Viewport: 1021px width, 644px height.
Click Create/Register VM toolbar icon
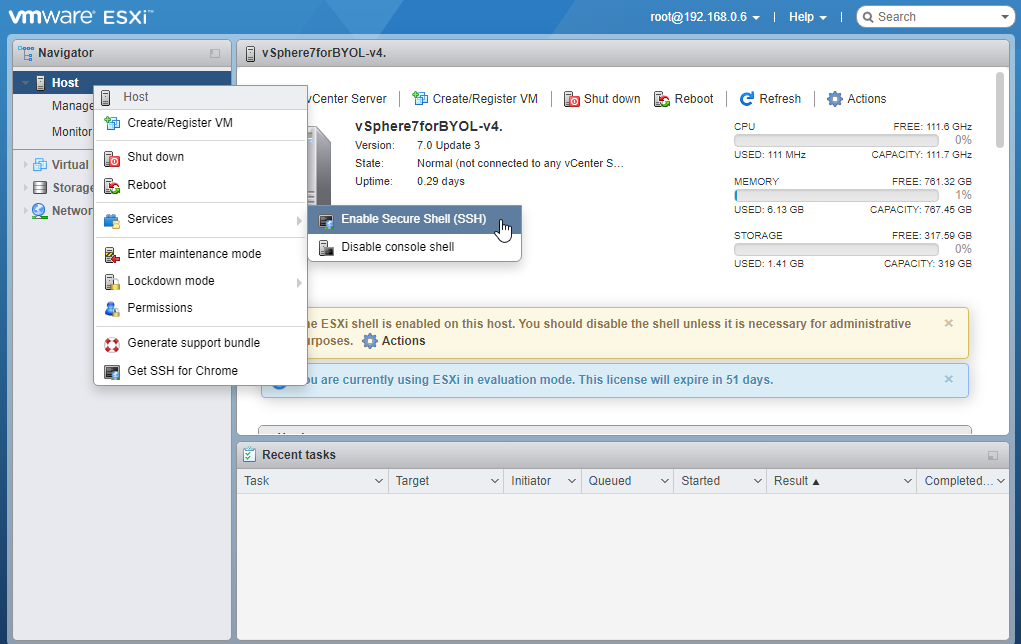[420, 99]
